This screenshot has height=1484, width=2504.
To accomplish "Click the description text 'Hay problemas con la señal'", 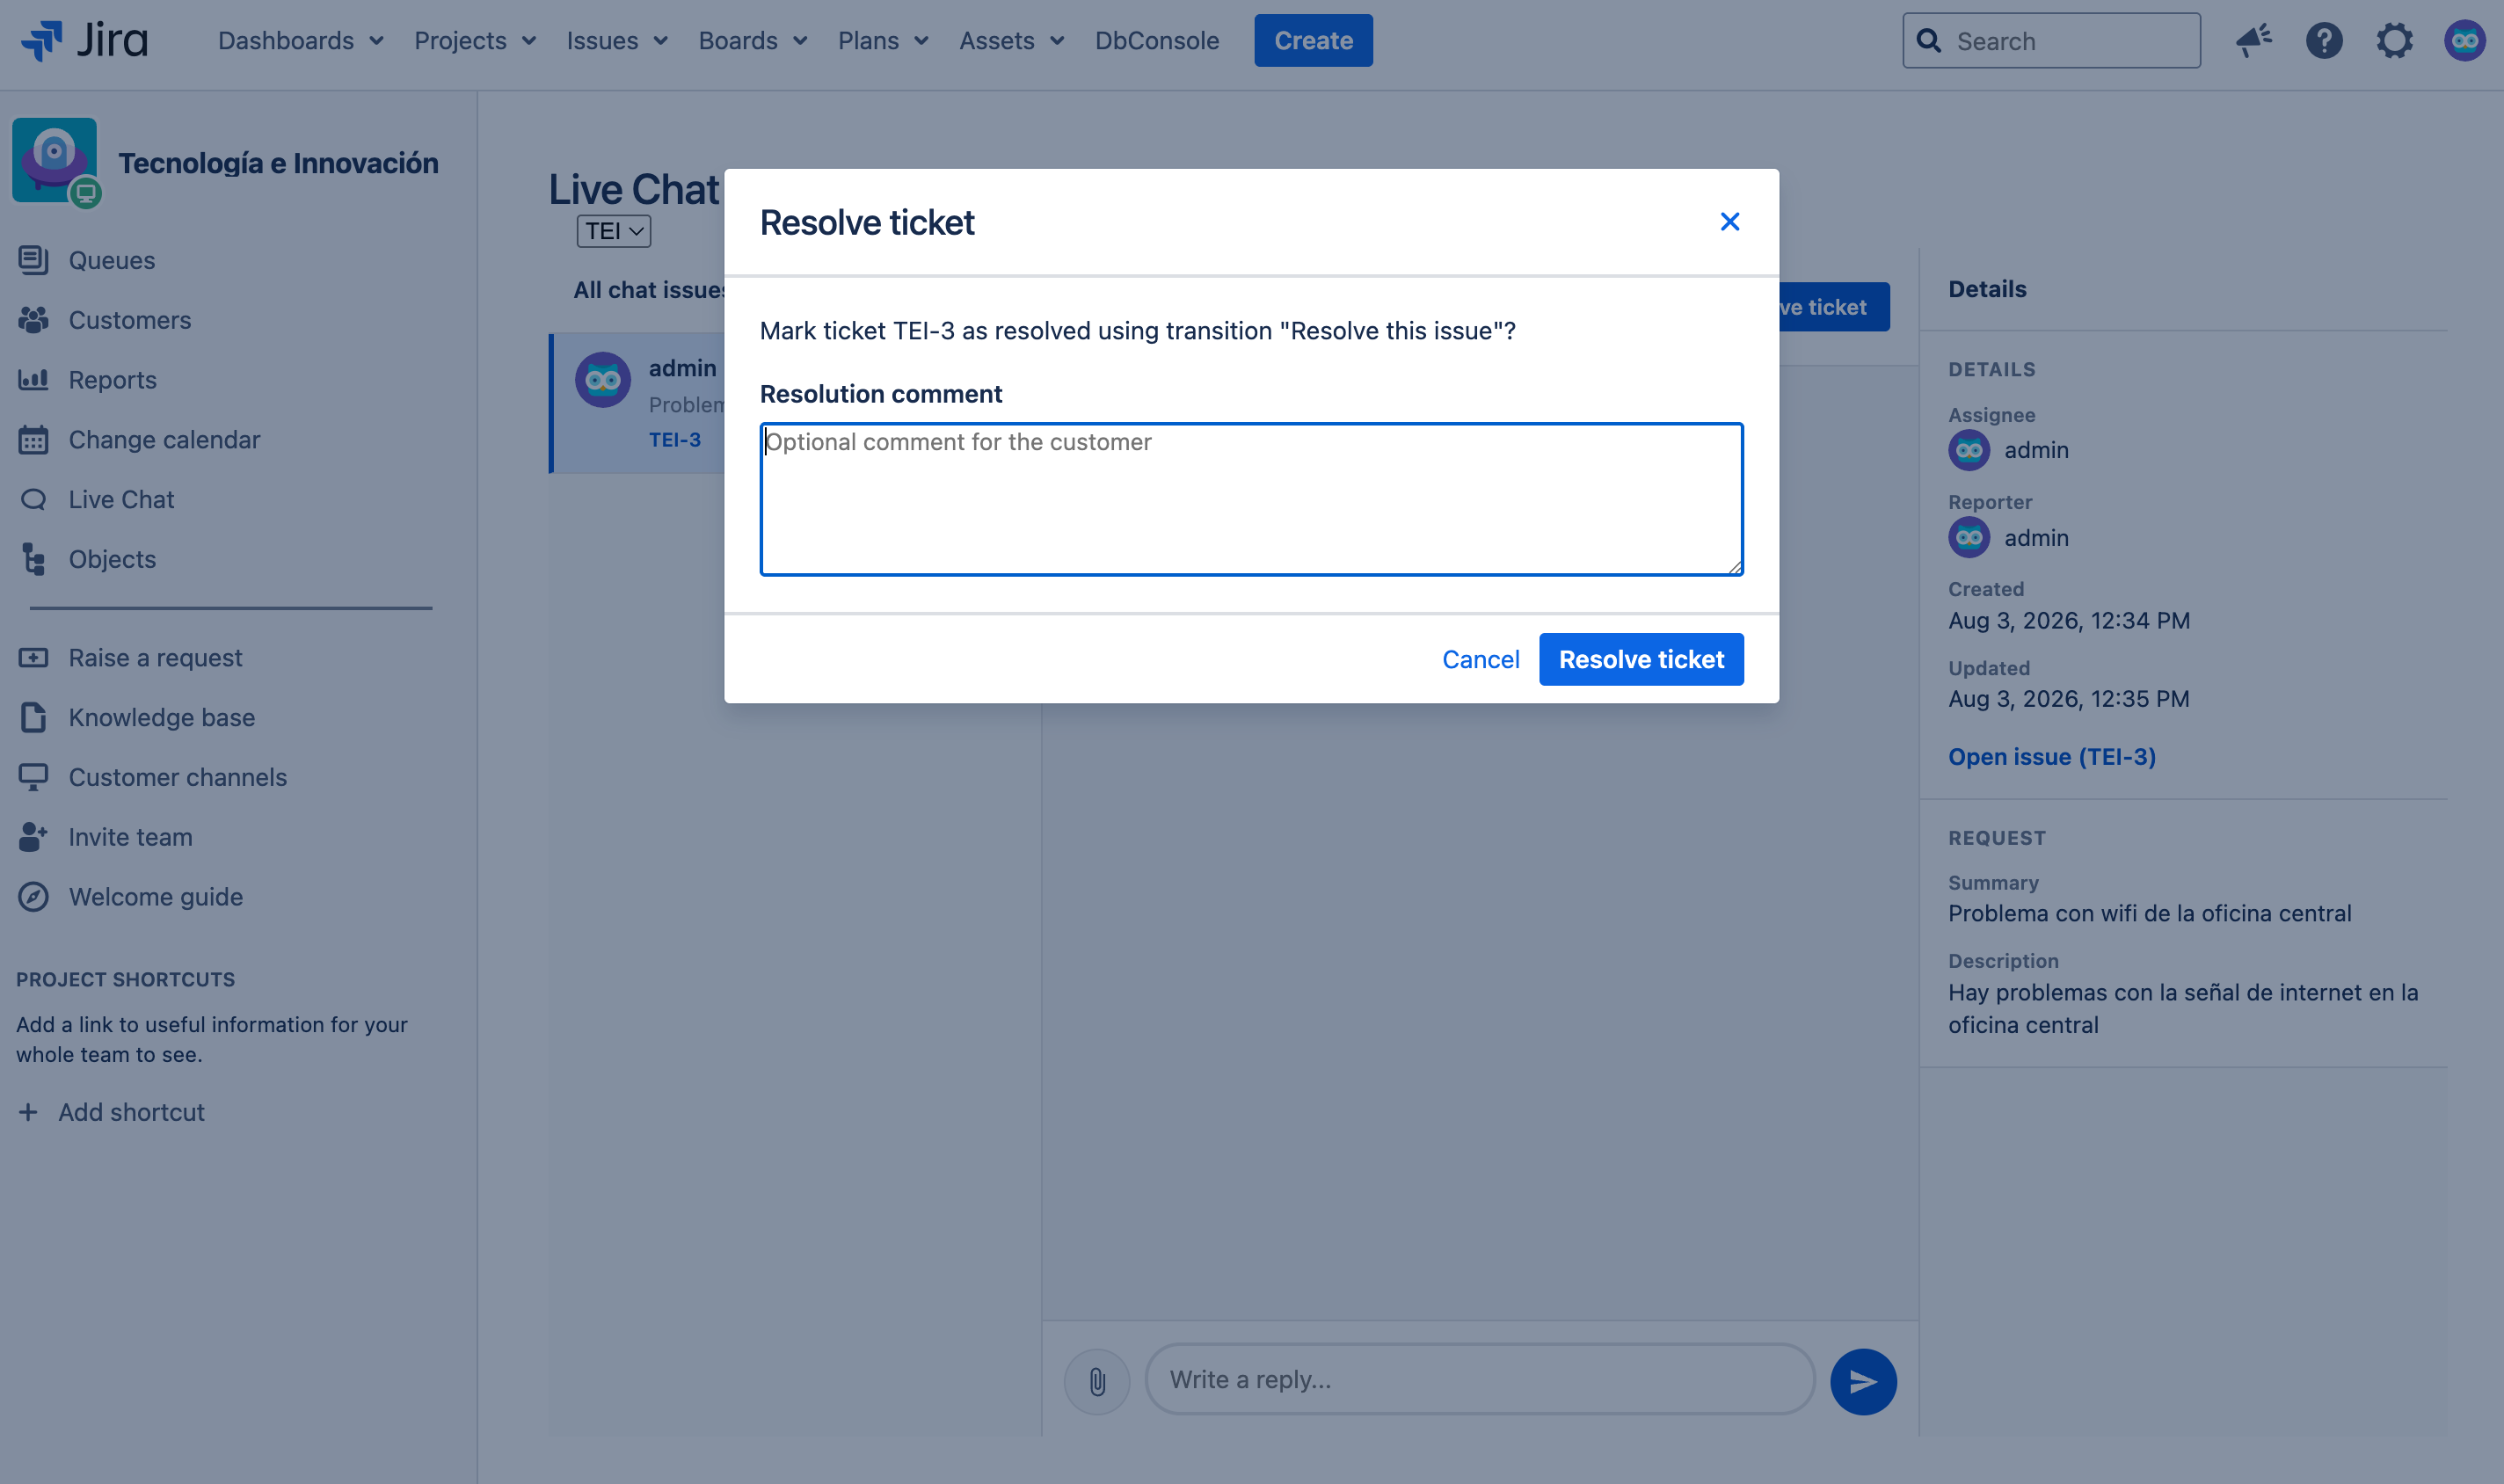I will 2182,1008.
